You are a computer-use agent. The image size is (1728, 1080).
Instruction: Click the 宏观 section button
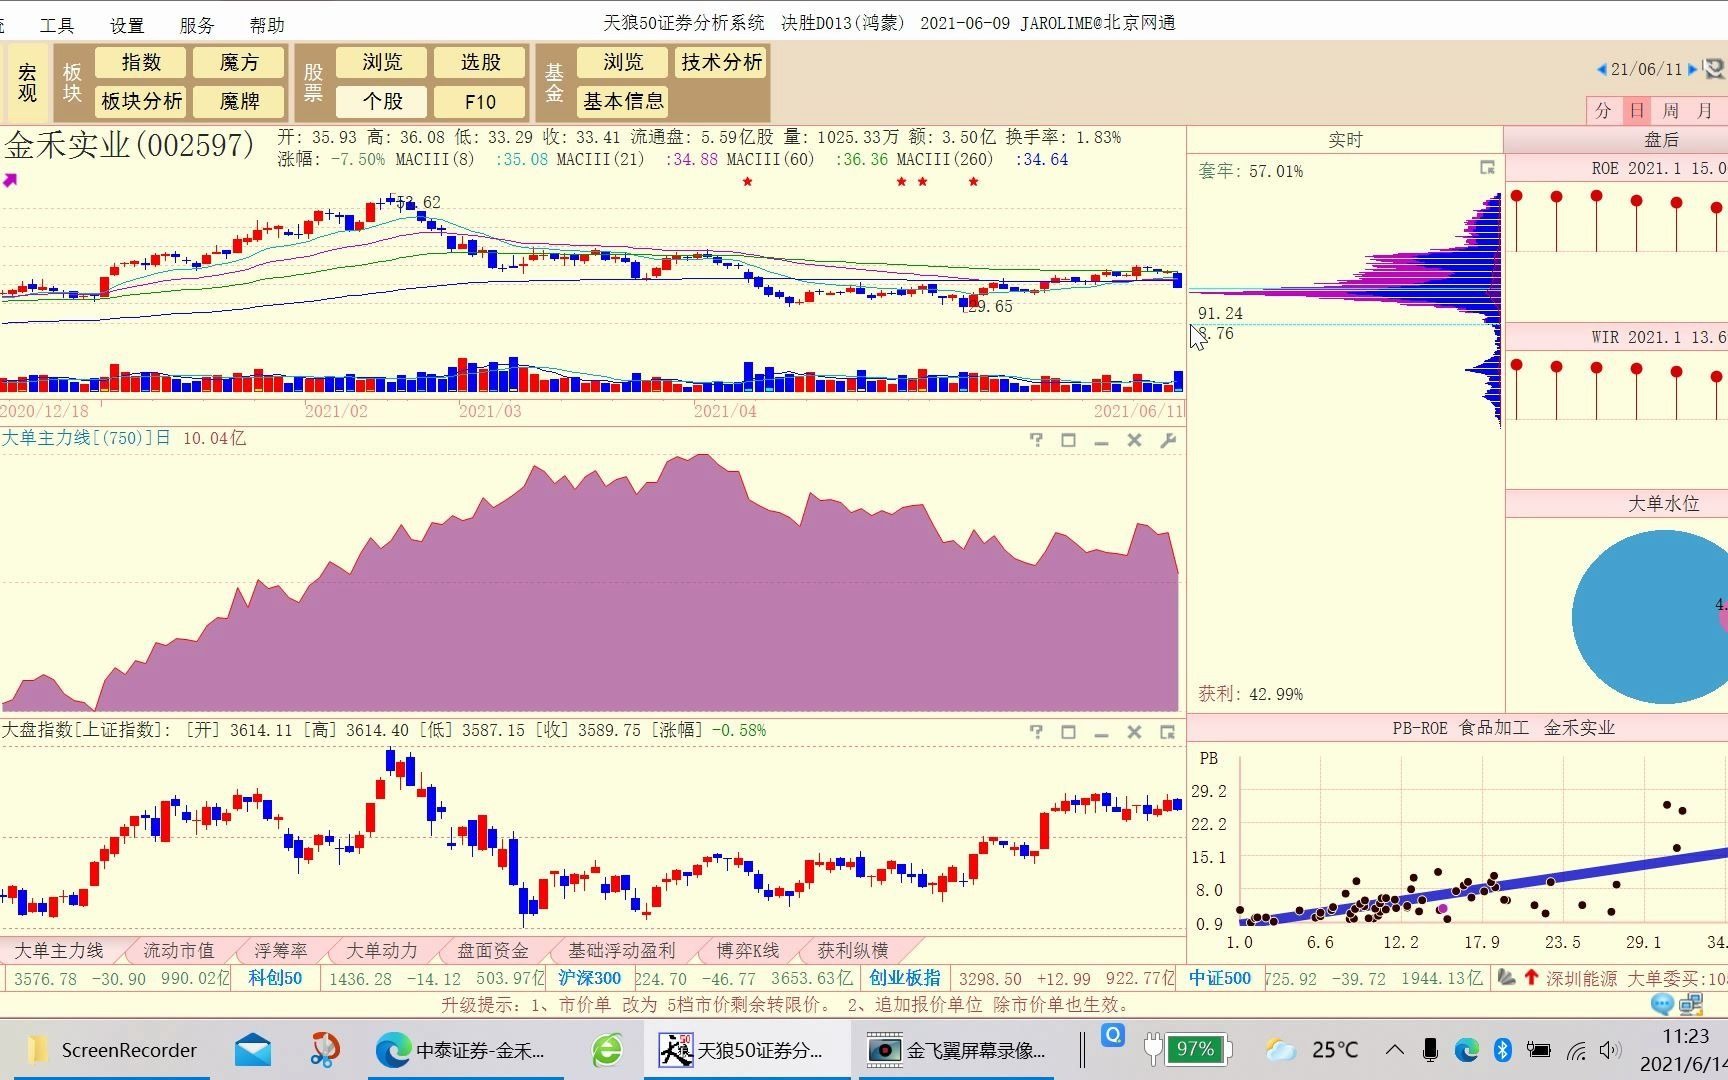point(27,82)
